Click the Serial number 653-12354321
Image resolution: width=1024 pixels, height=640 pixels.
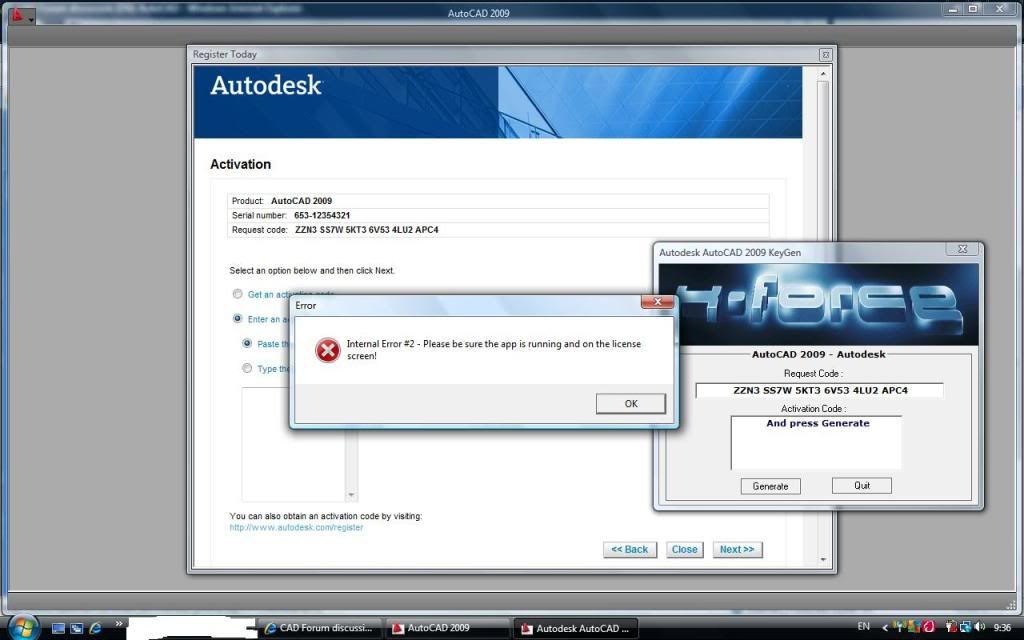point(322,216)
